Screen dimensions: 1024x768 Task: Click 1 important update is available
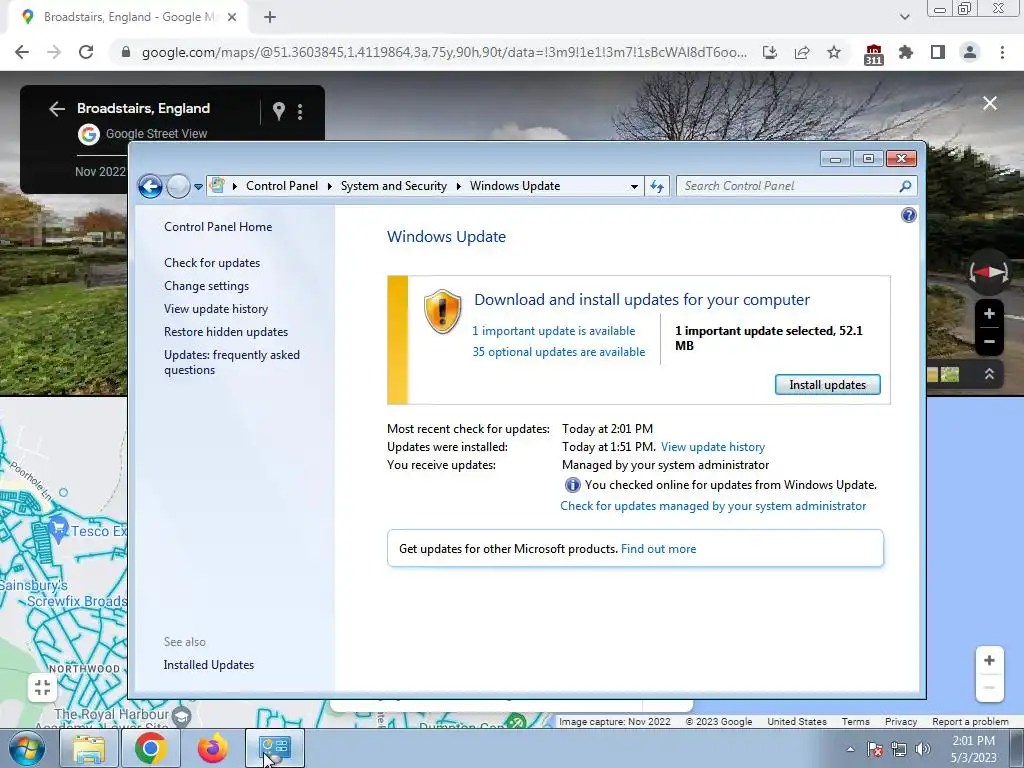[554, 330]
